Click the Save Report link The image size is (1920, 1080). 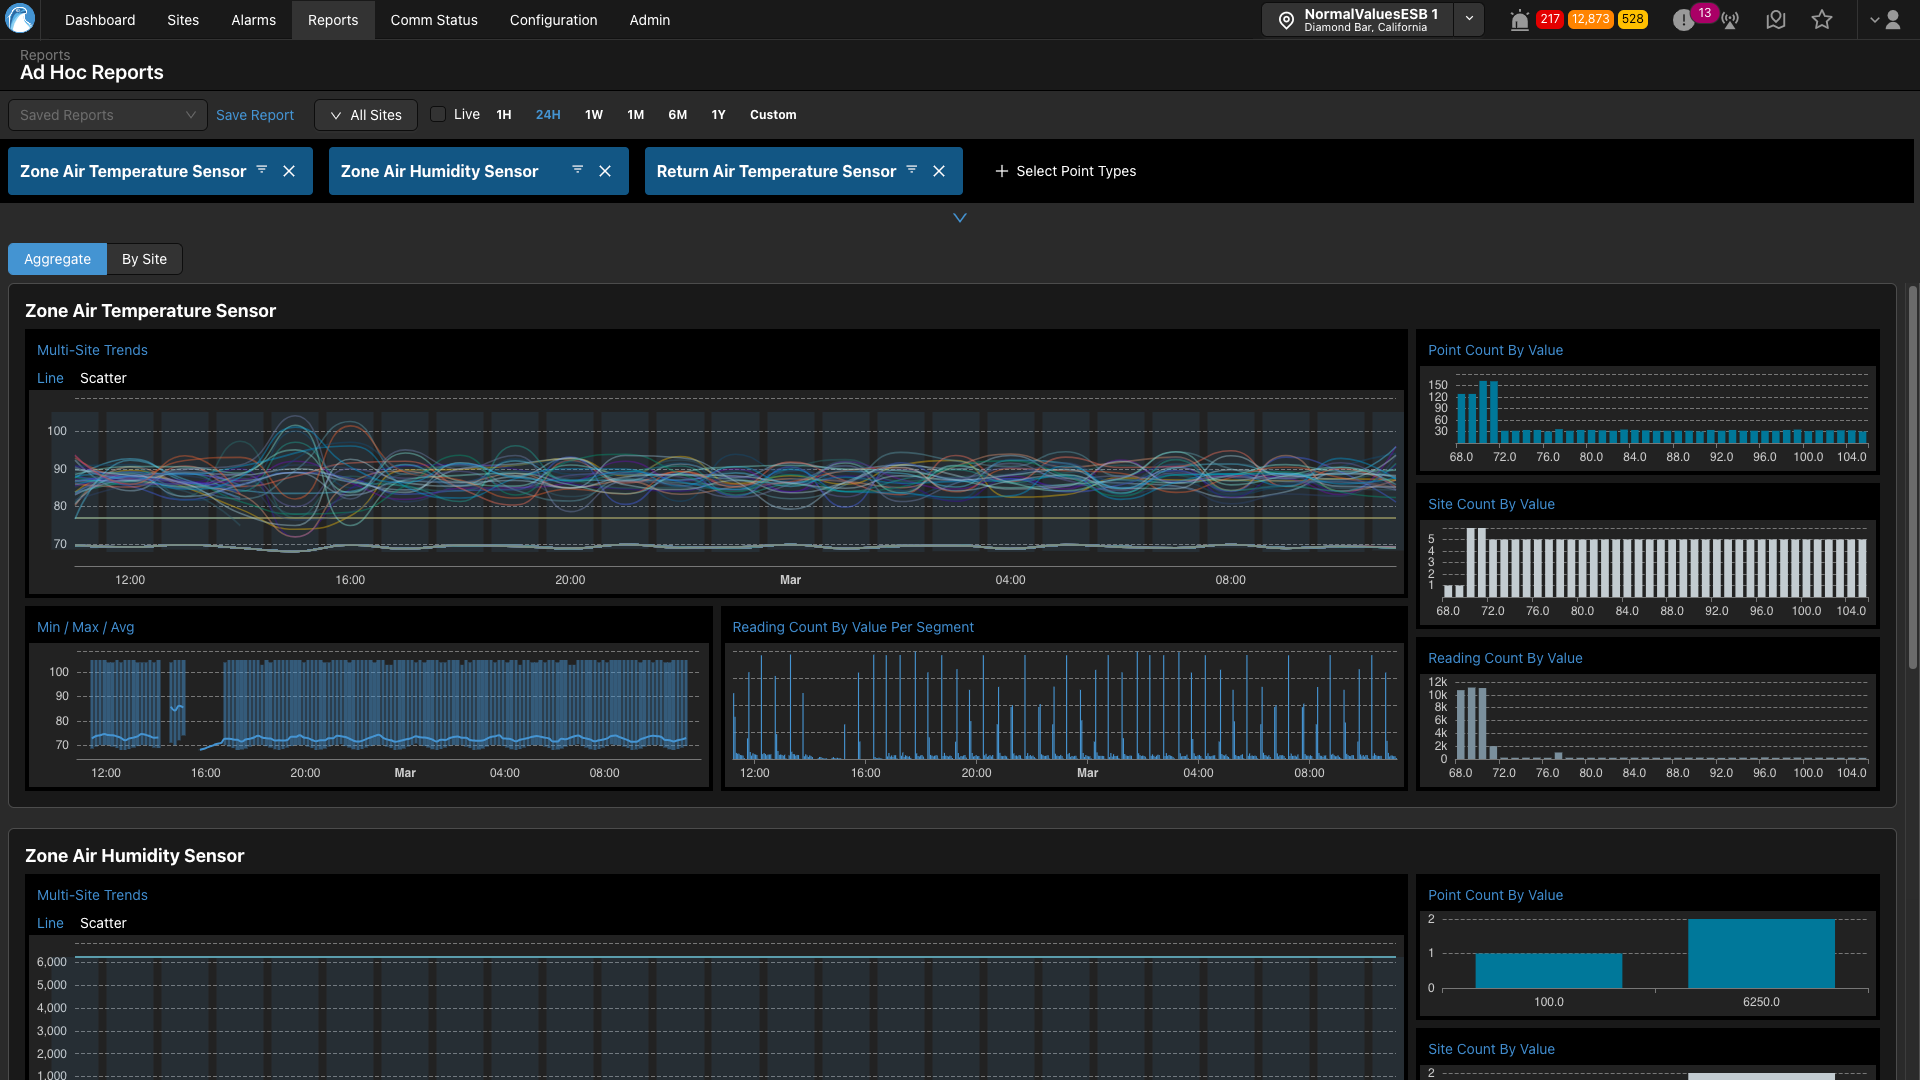[255, 115]
